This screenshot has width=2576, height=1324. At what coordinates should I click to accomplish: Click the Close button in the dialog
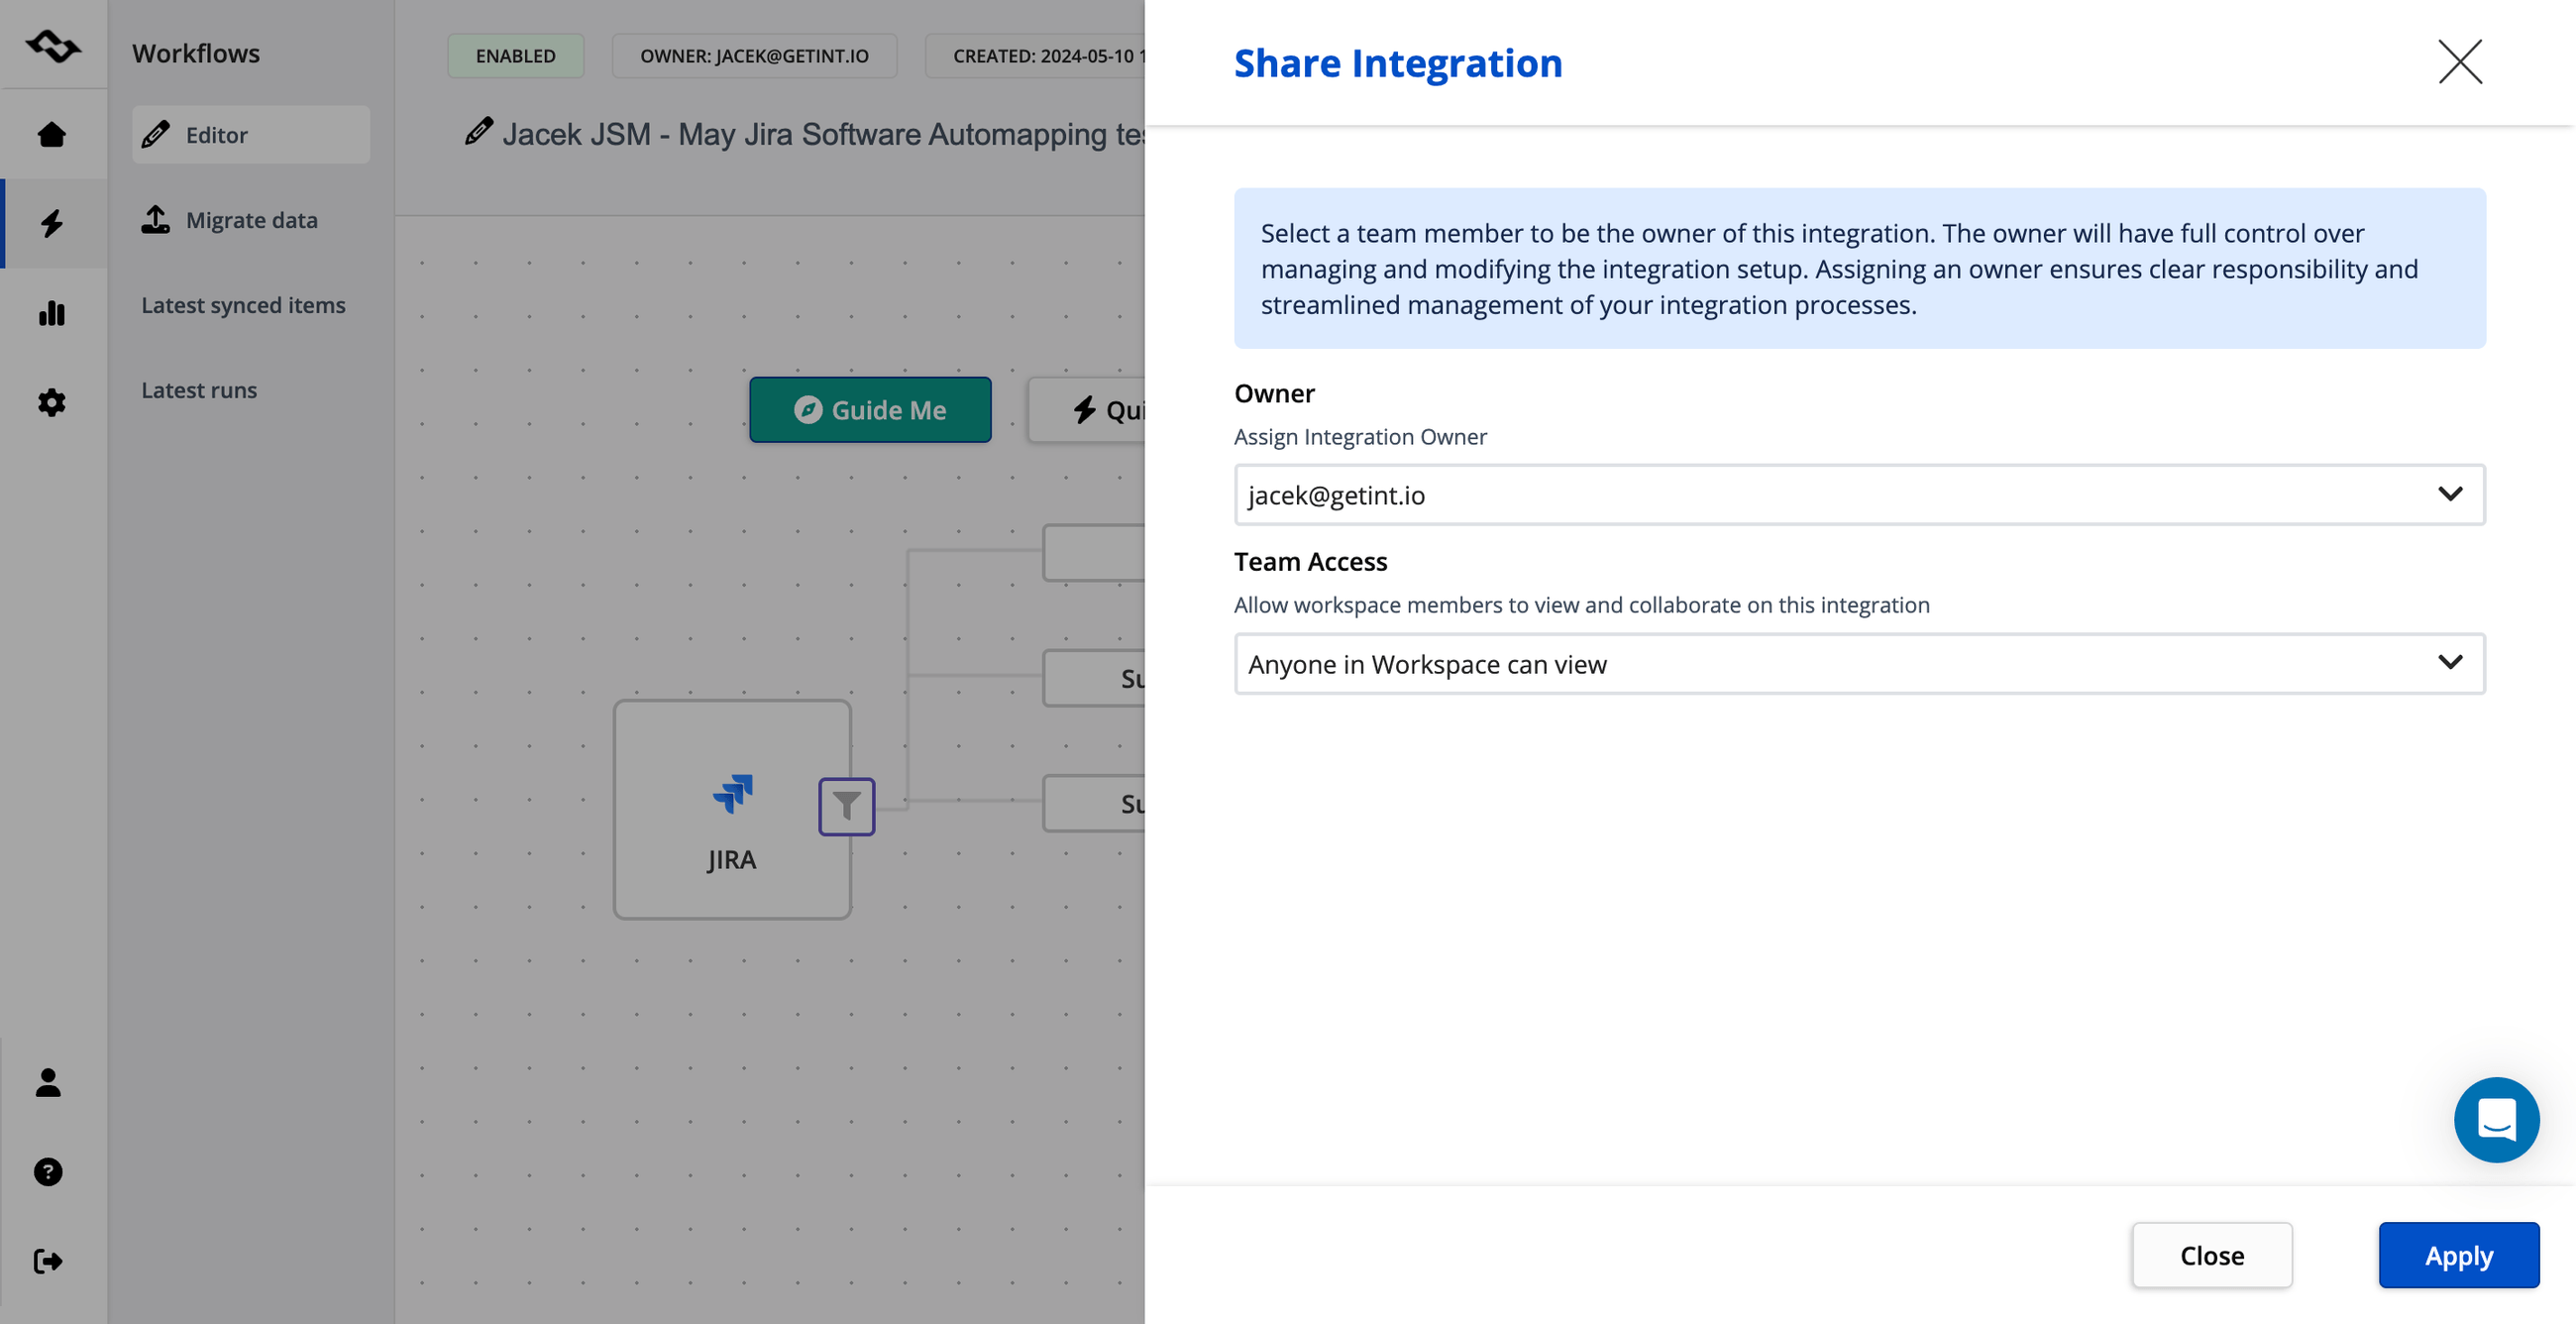[x=2212, y=1255]
